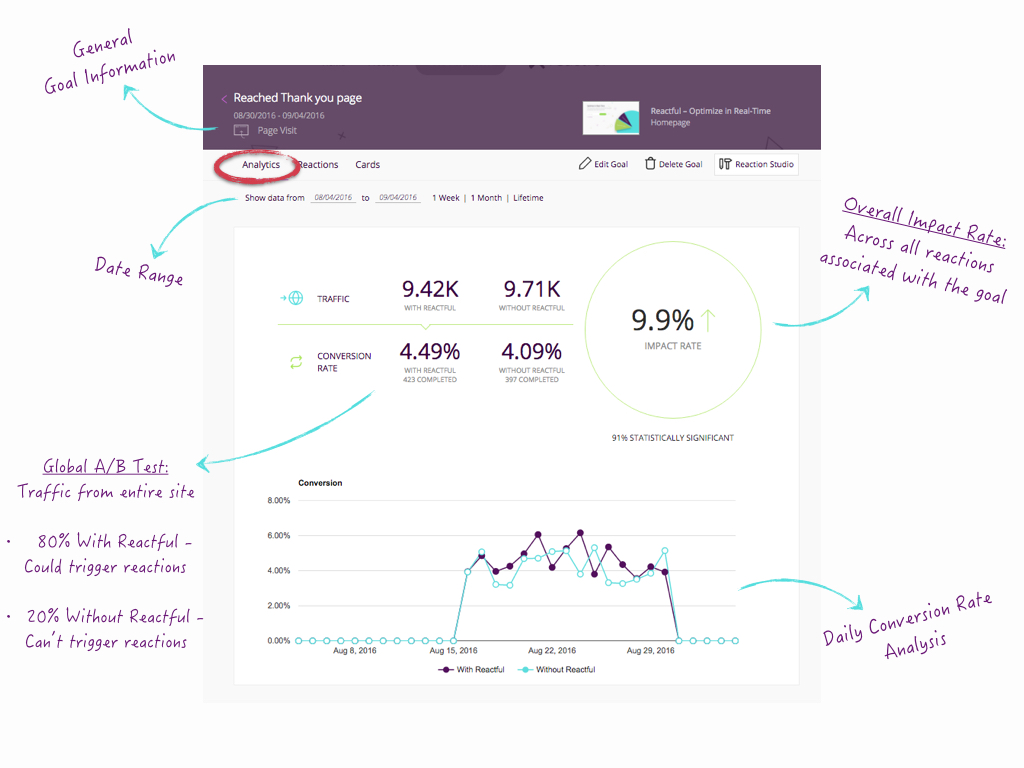Click the Page Visit monitor icon

[x=241, y=131]
